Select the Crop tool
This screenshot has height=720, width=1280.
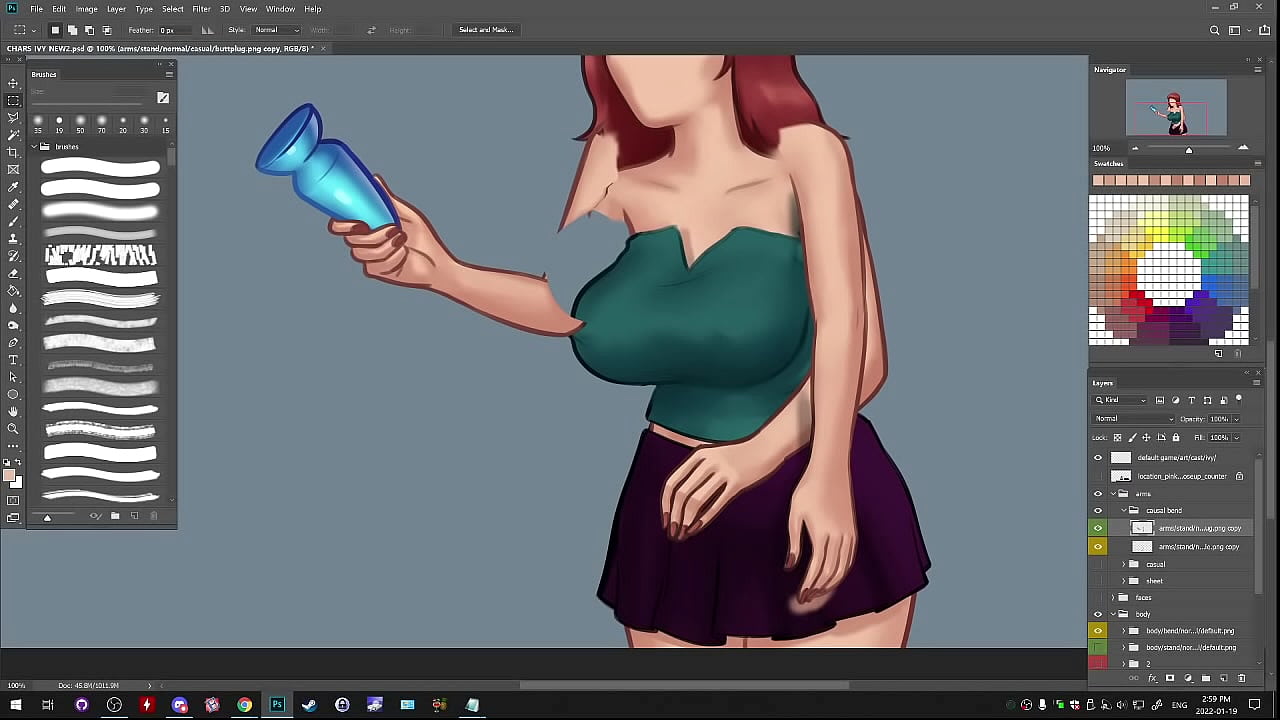(13, 152)
